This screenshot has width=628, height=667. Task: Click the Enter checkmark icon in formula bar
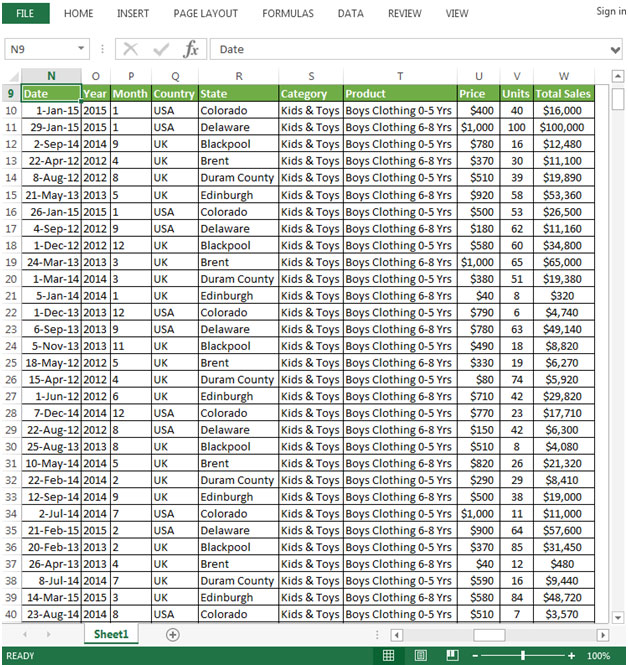tap(161, 49)
